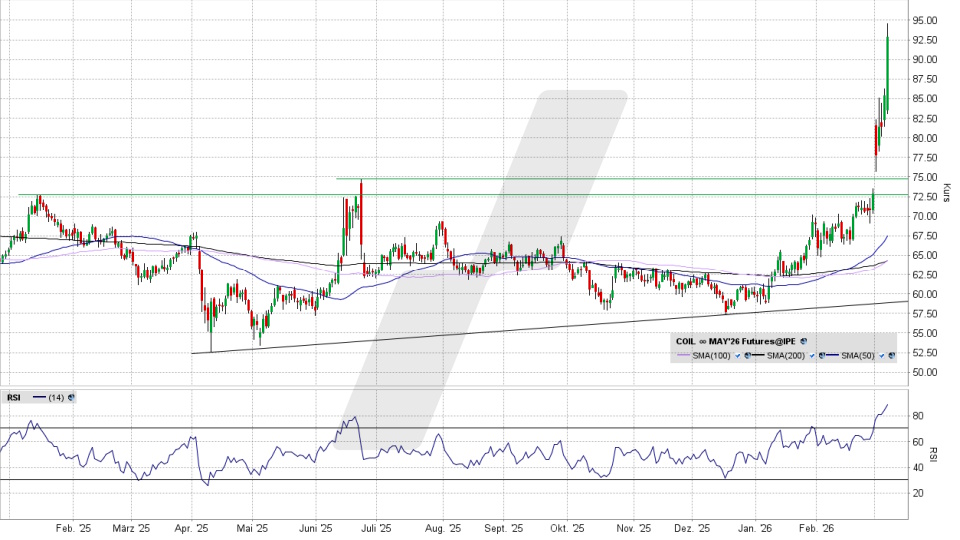
Task: Click the RSI axis value 60
Action: tap(918, 442)
